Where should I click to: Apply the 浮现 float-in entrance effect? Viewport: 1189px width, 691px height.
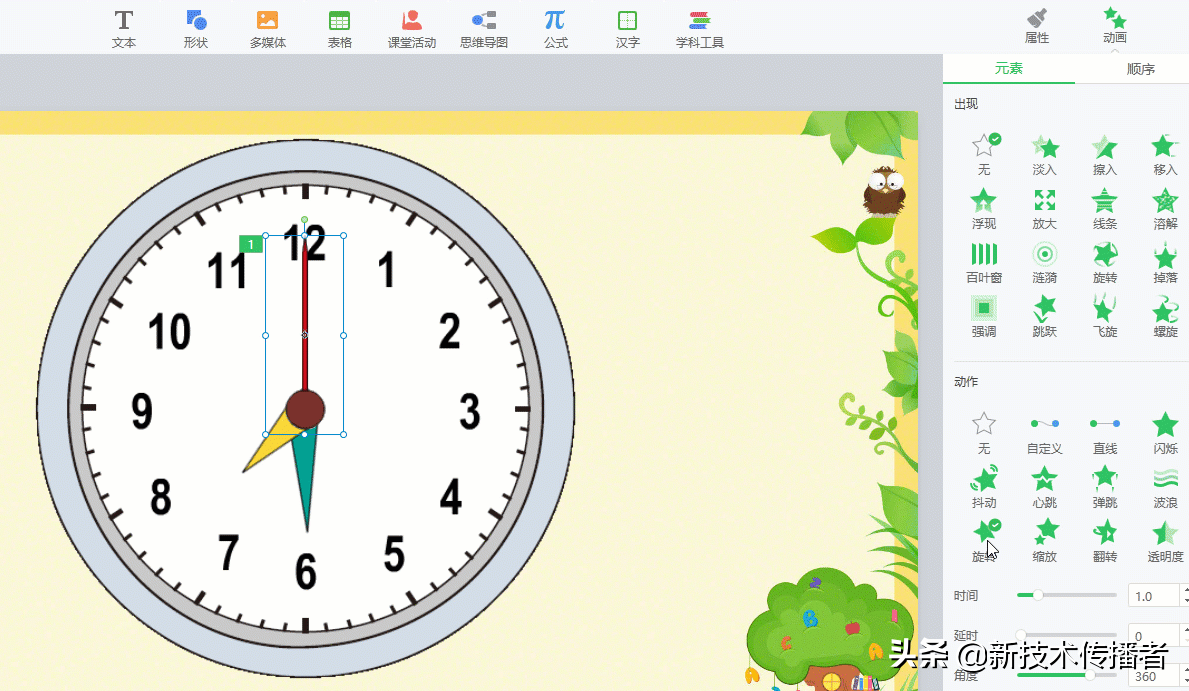(984, 208)
